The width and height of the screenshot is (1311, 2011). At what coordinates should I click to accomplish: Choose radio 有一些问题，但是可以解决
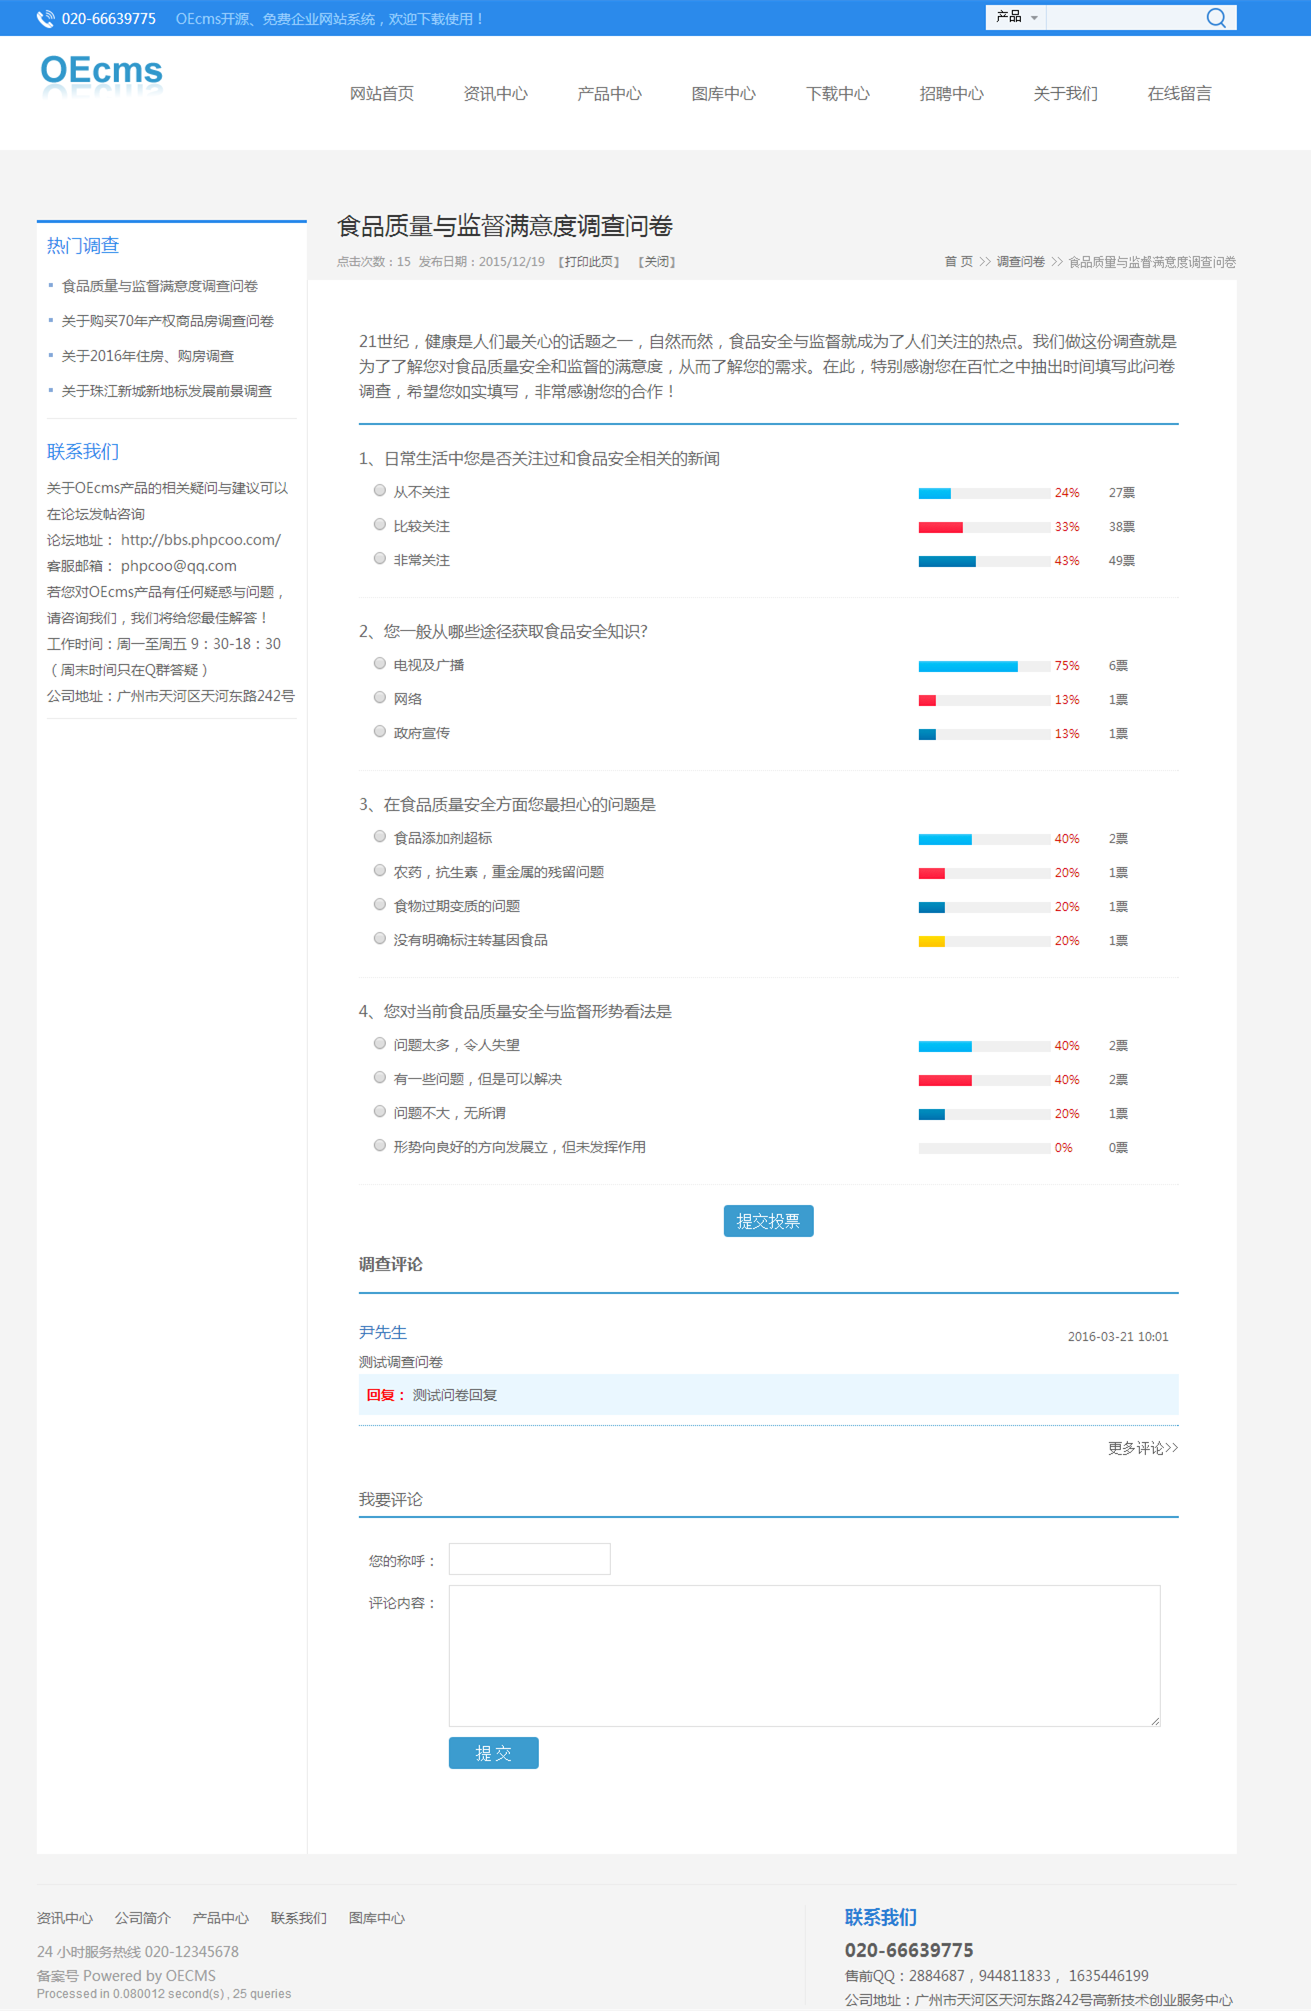[x=380, y=1077]
